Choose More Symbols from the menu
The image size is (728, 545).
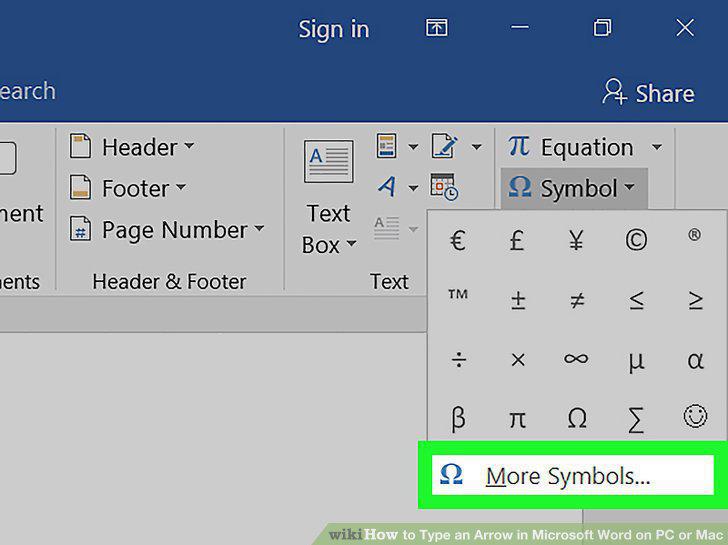point(572,475)
